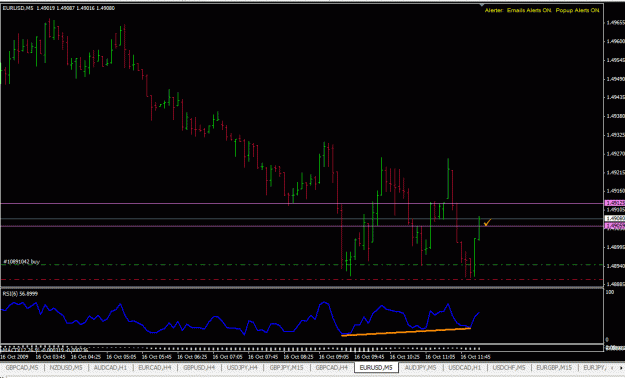
Task: Switch to the EURCAD,H4 chart tab
Action: point(155,367)
